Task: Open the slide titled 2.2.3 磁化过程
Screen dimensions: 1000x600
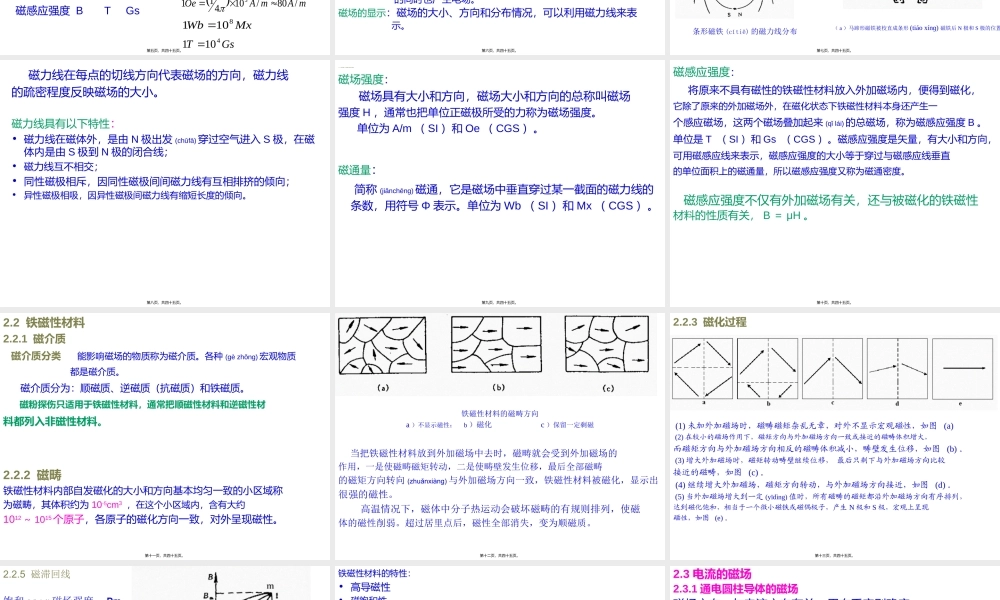Action: 835,436
